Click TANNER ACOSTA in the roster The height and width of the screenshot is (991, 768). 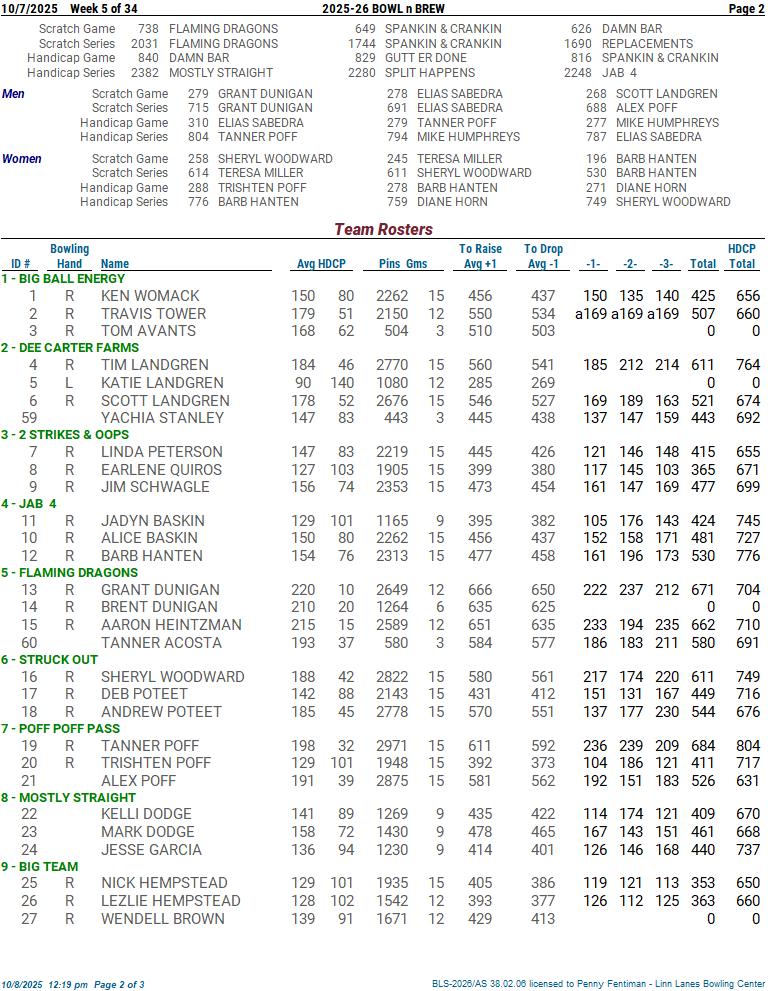[161, 643]
